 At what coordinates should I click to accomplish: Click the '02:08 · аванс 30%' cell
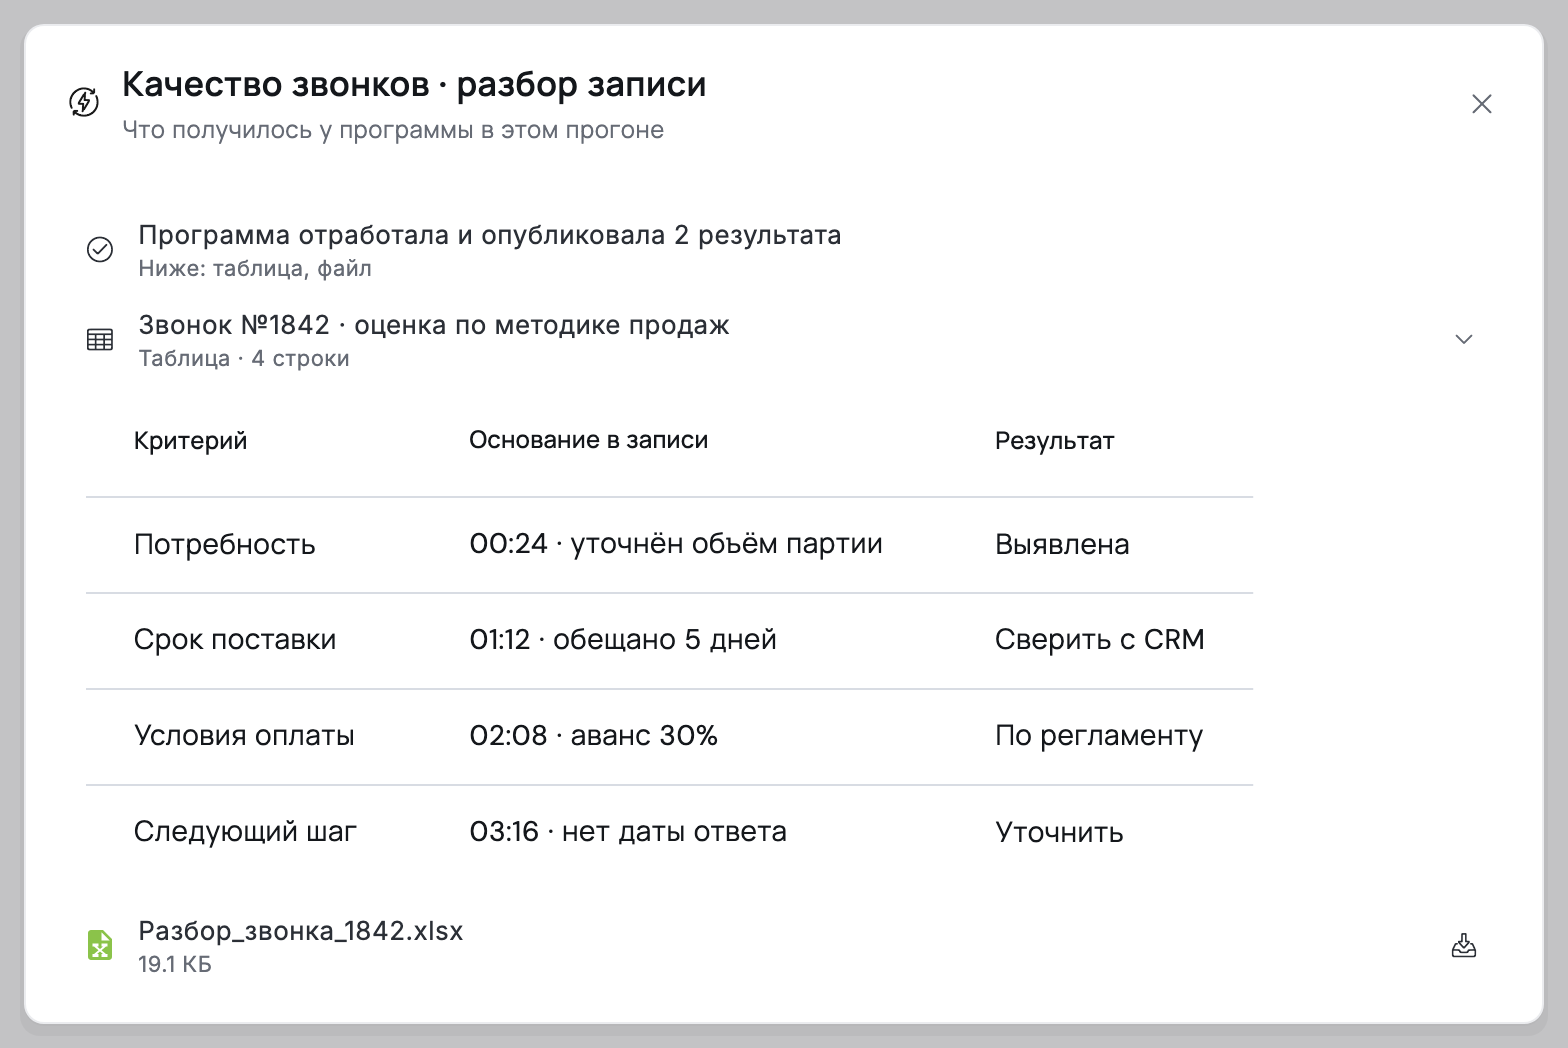click(594, 736)
